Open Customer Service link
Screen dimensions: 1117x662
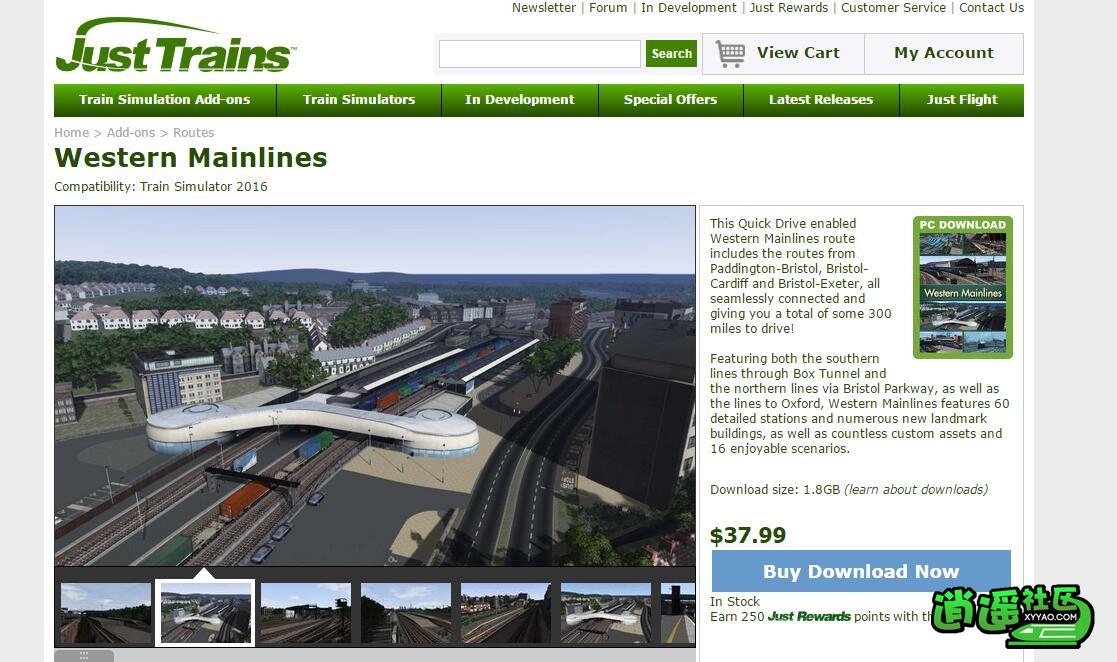pos(893,8)
